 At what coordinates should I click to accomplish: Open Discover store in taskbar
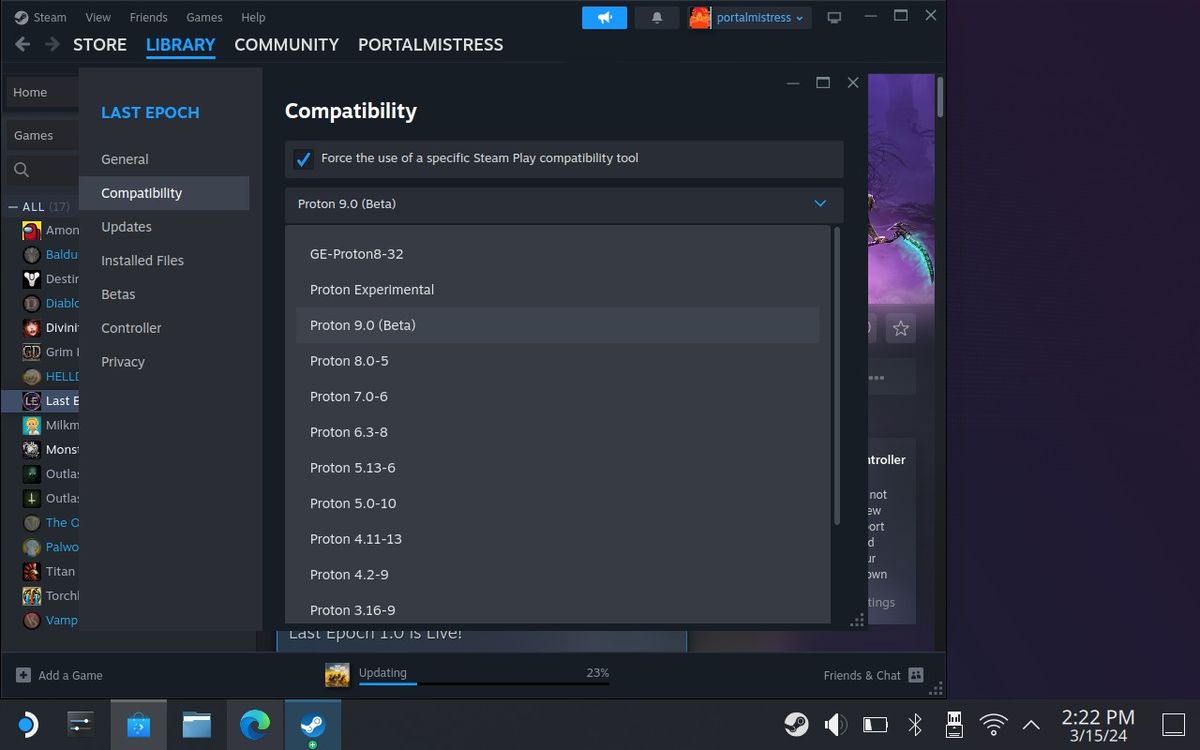pos(138,724)
